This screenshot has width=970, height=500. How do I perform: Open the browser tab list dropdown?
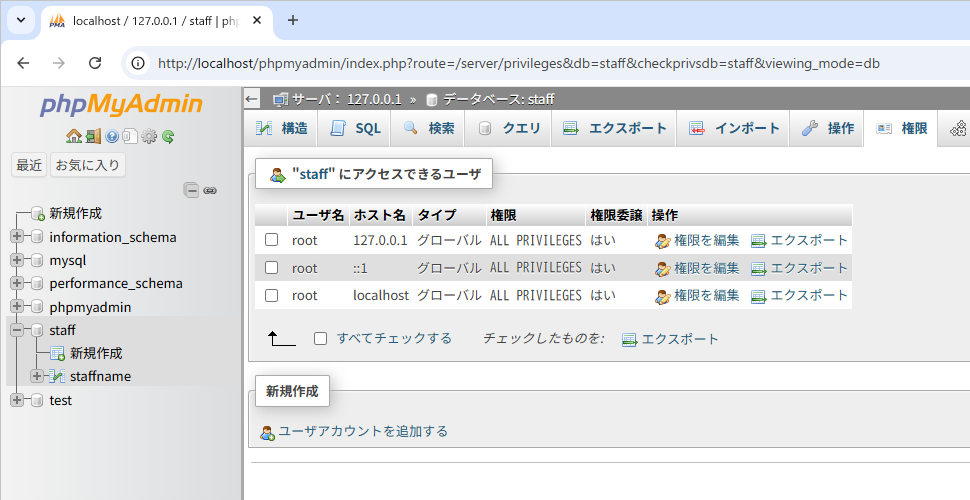pos(21,20)
